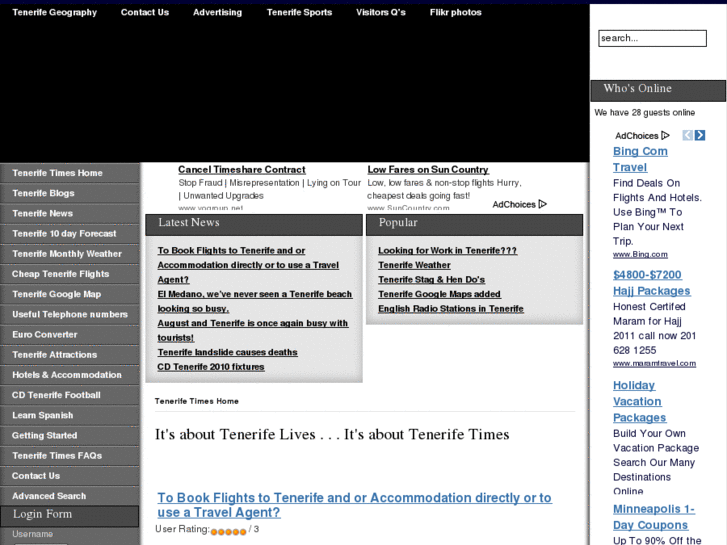Open English Radio Stations in Tenerife link

click(x=451, y=309)
